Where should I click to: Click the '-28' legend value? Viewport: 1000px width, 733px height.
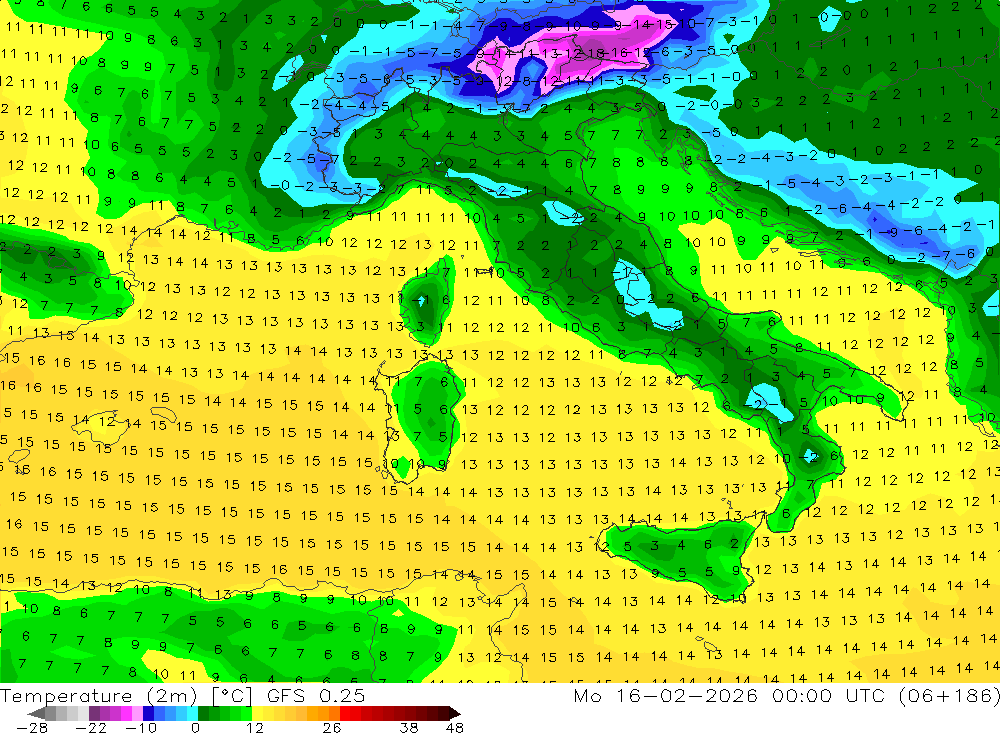tap(32, 727)
